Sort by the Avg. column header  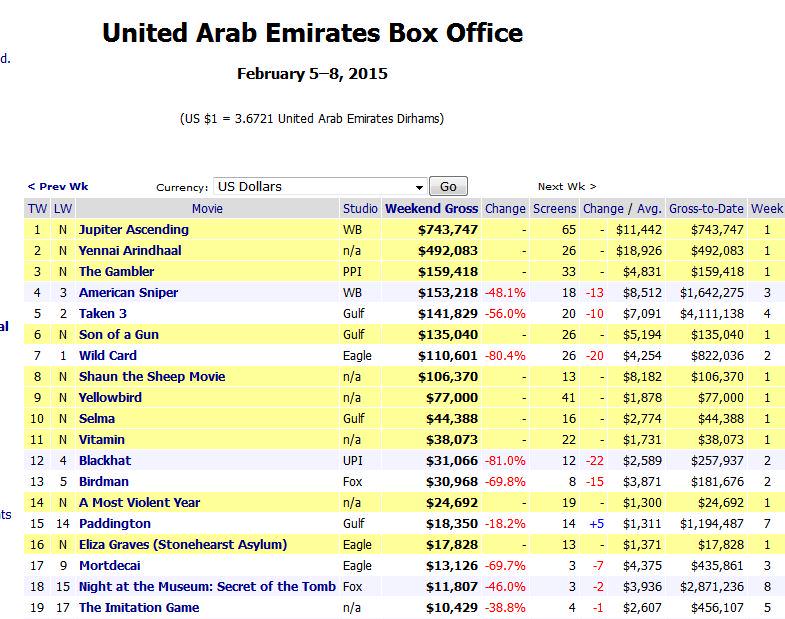(649, 208)
